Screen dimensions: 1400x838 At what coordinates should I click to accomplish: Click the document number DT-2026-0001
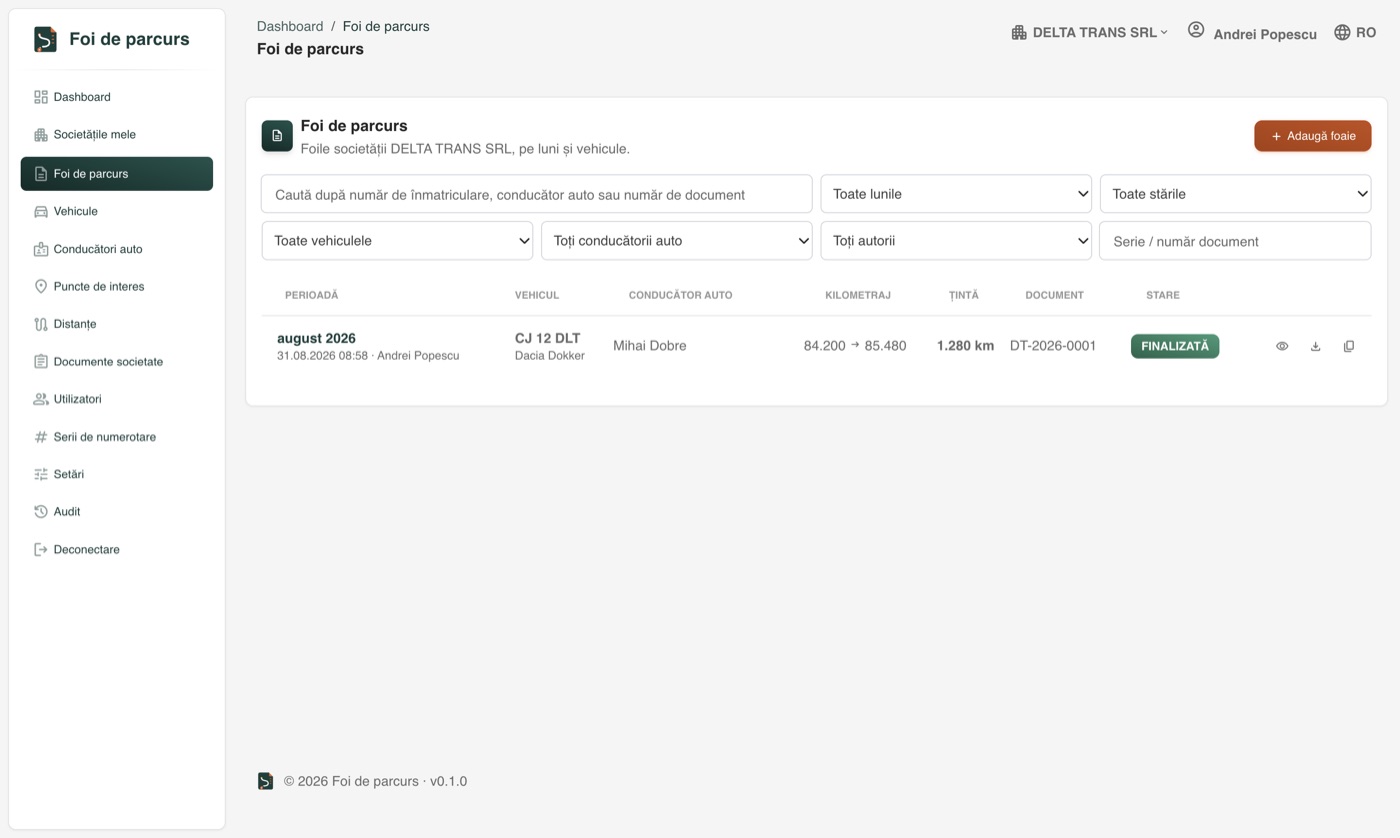click(x=1053, y=346)
